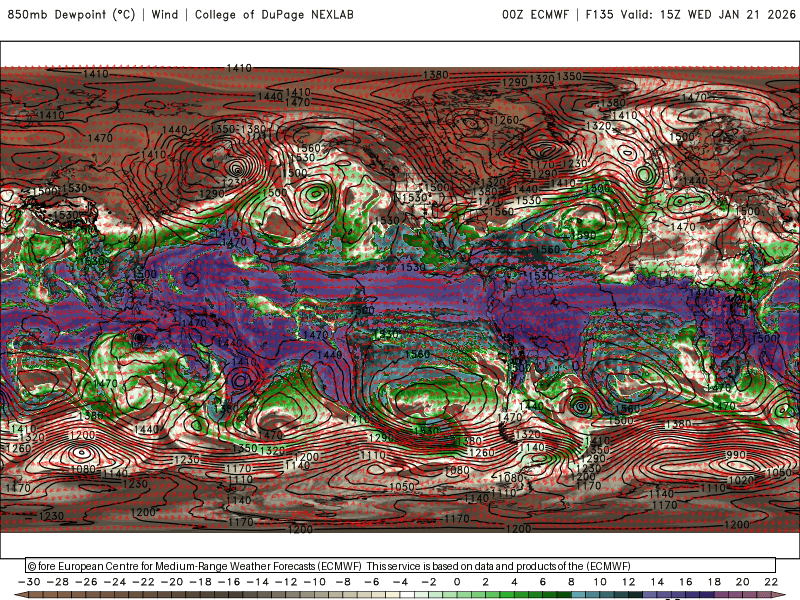This screenshot has width=800, height=600.
Task: Click the '-28' legend value
Action: tap(58, 582)
